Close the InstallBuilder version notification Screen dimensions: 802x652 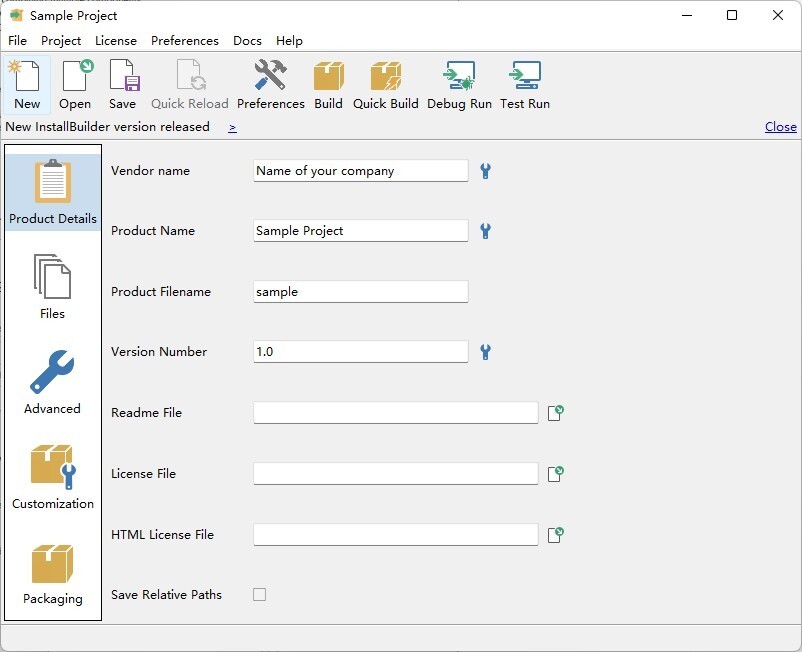pos(780,127)
